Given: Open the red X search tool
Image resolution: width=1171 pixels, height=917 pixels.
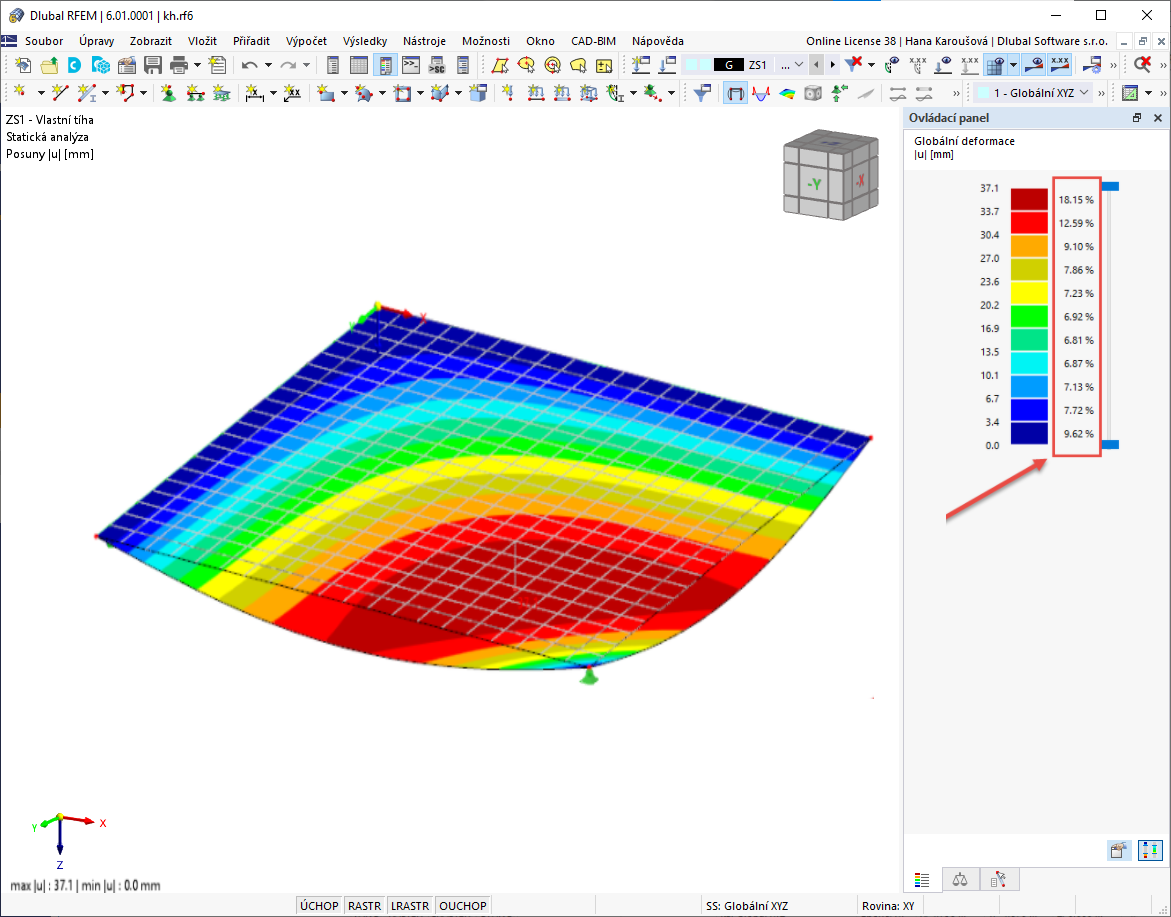Looking at the screenshot, I should pos(1142,66).
